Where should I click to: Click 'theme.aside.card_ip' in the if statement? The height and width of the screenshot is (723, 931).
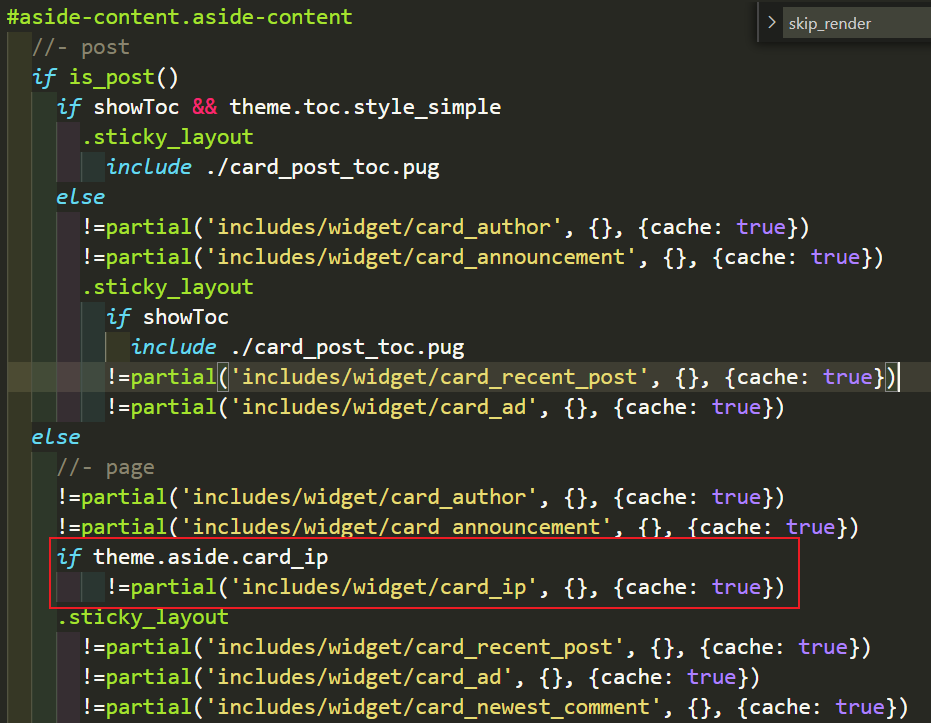pos(210,557)
